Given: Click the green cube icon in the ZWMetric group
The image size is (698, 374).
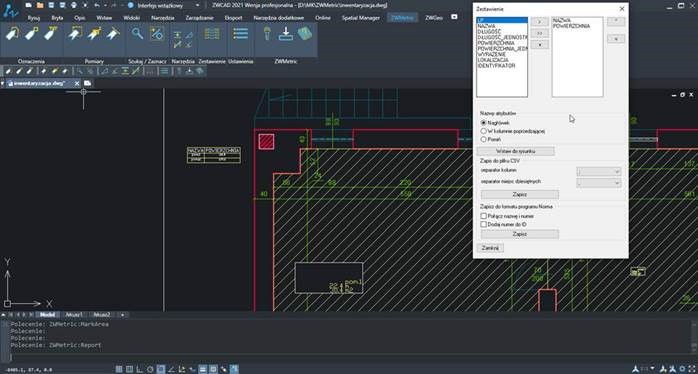Looking at the screenshot, I should [x=305, y=34].
